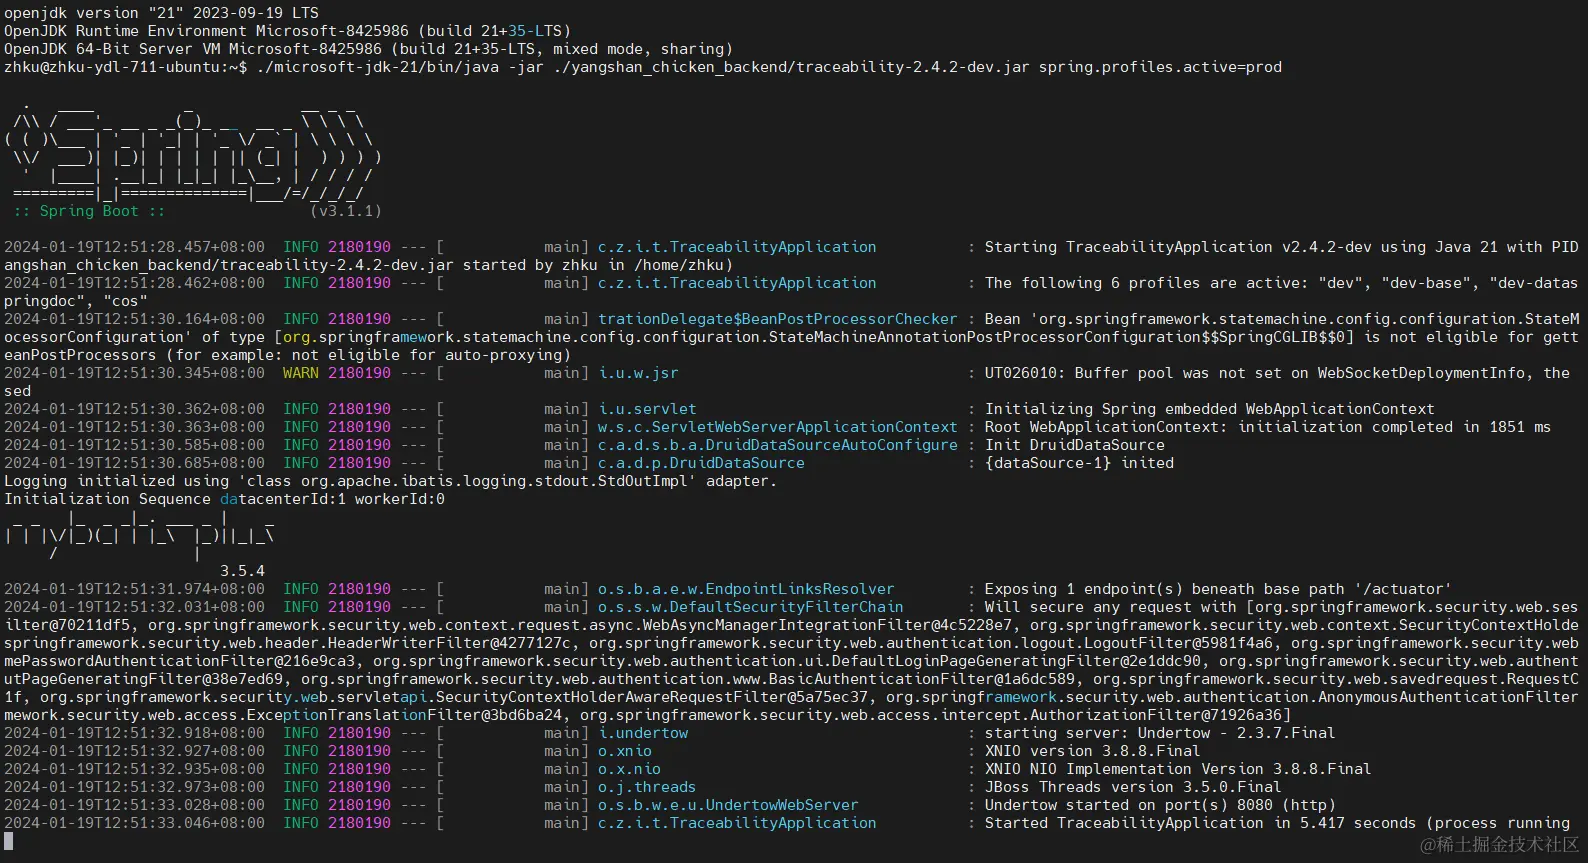Click timestamp '2024-01-19T12:51:30.345+08:00' on WARN row
The width and height of the screenshot is (1588, 863).
click(135, 373)
